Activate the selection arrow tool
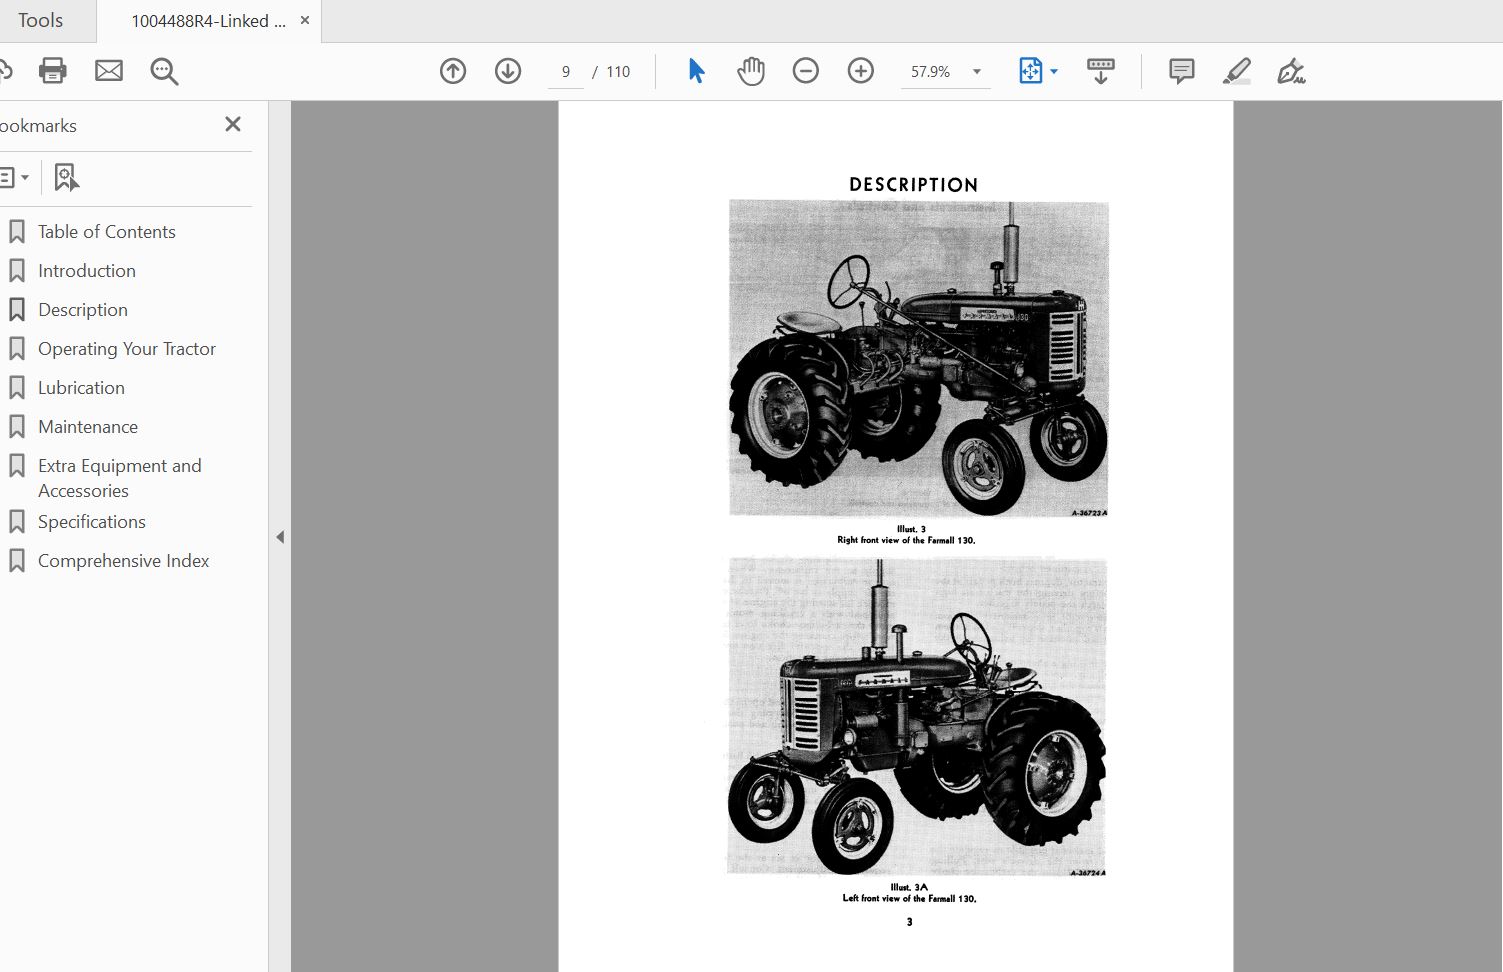 (696, 71)
